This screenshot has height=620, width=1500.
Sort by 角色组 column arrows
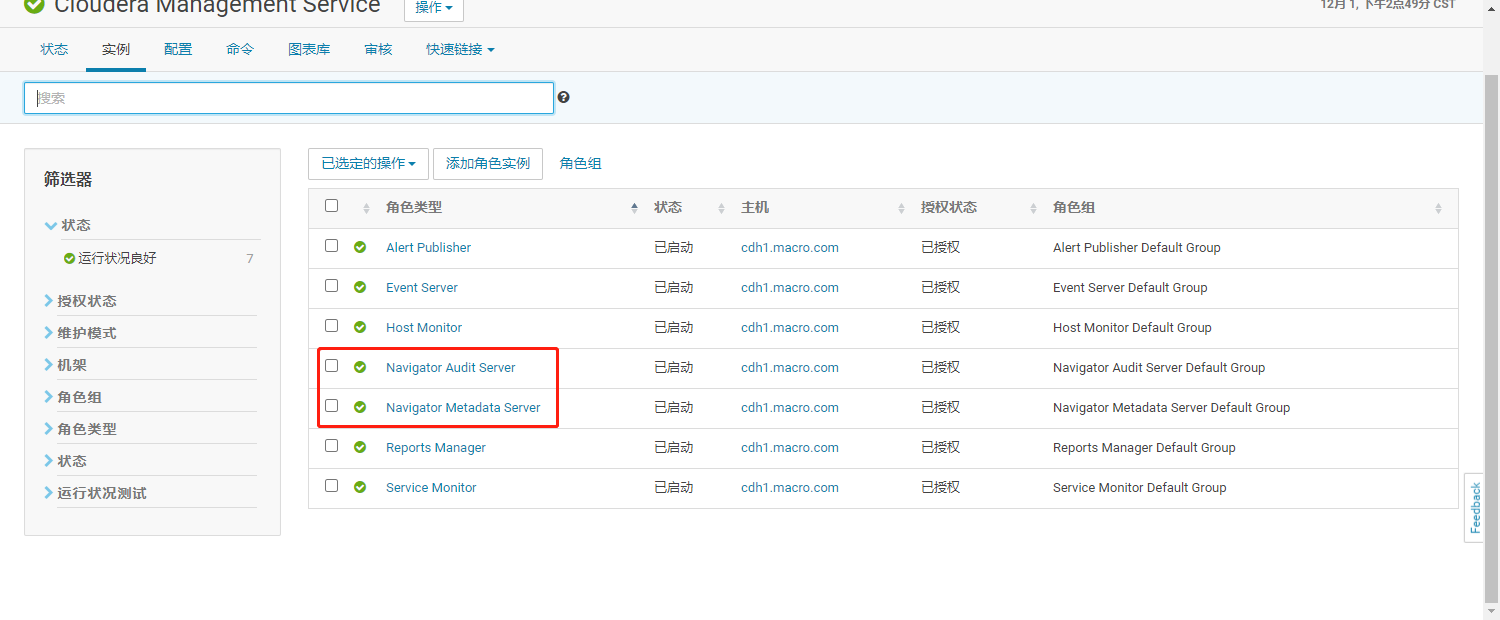(x=1438, y=208)
